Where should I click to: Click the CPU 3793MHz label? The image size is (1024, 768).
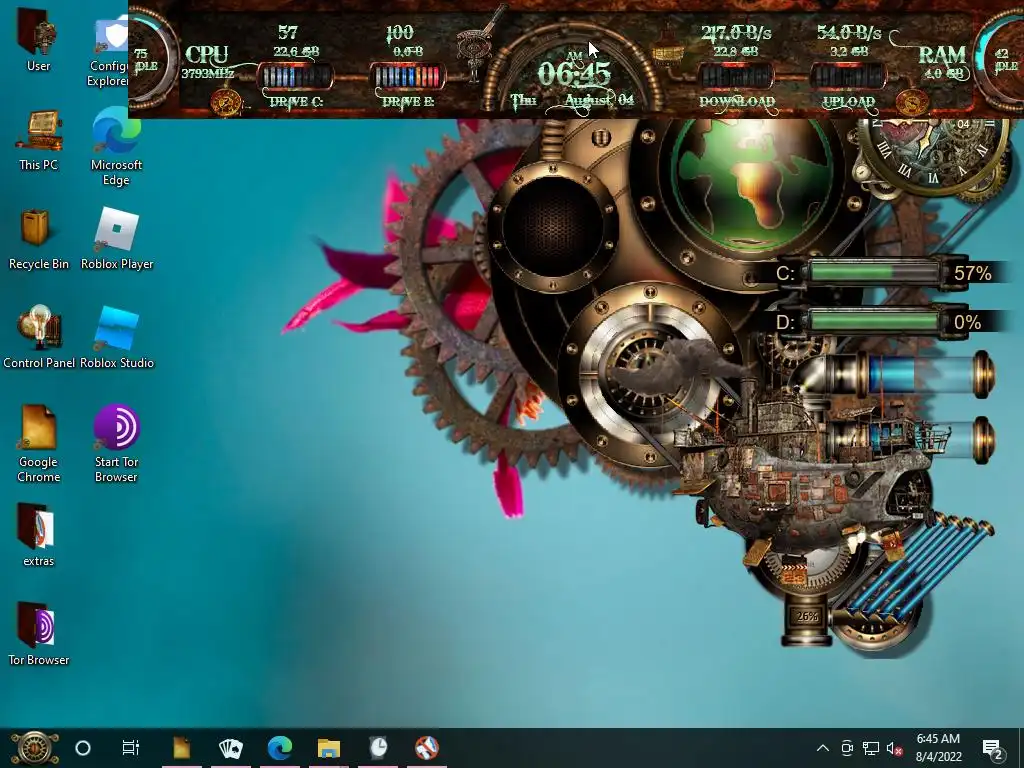click(x=207, y=63)
